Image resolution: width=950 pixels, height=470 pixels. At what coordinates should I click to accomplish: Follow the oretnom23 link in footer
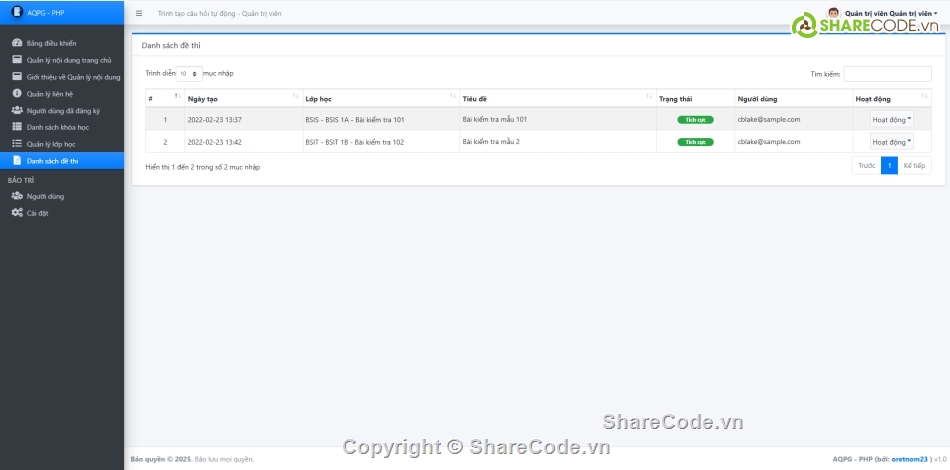coord(910,459)
